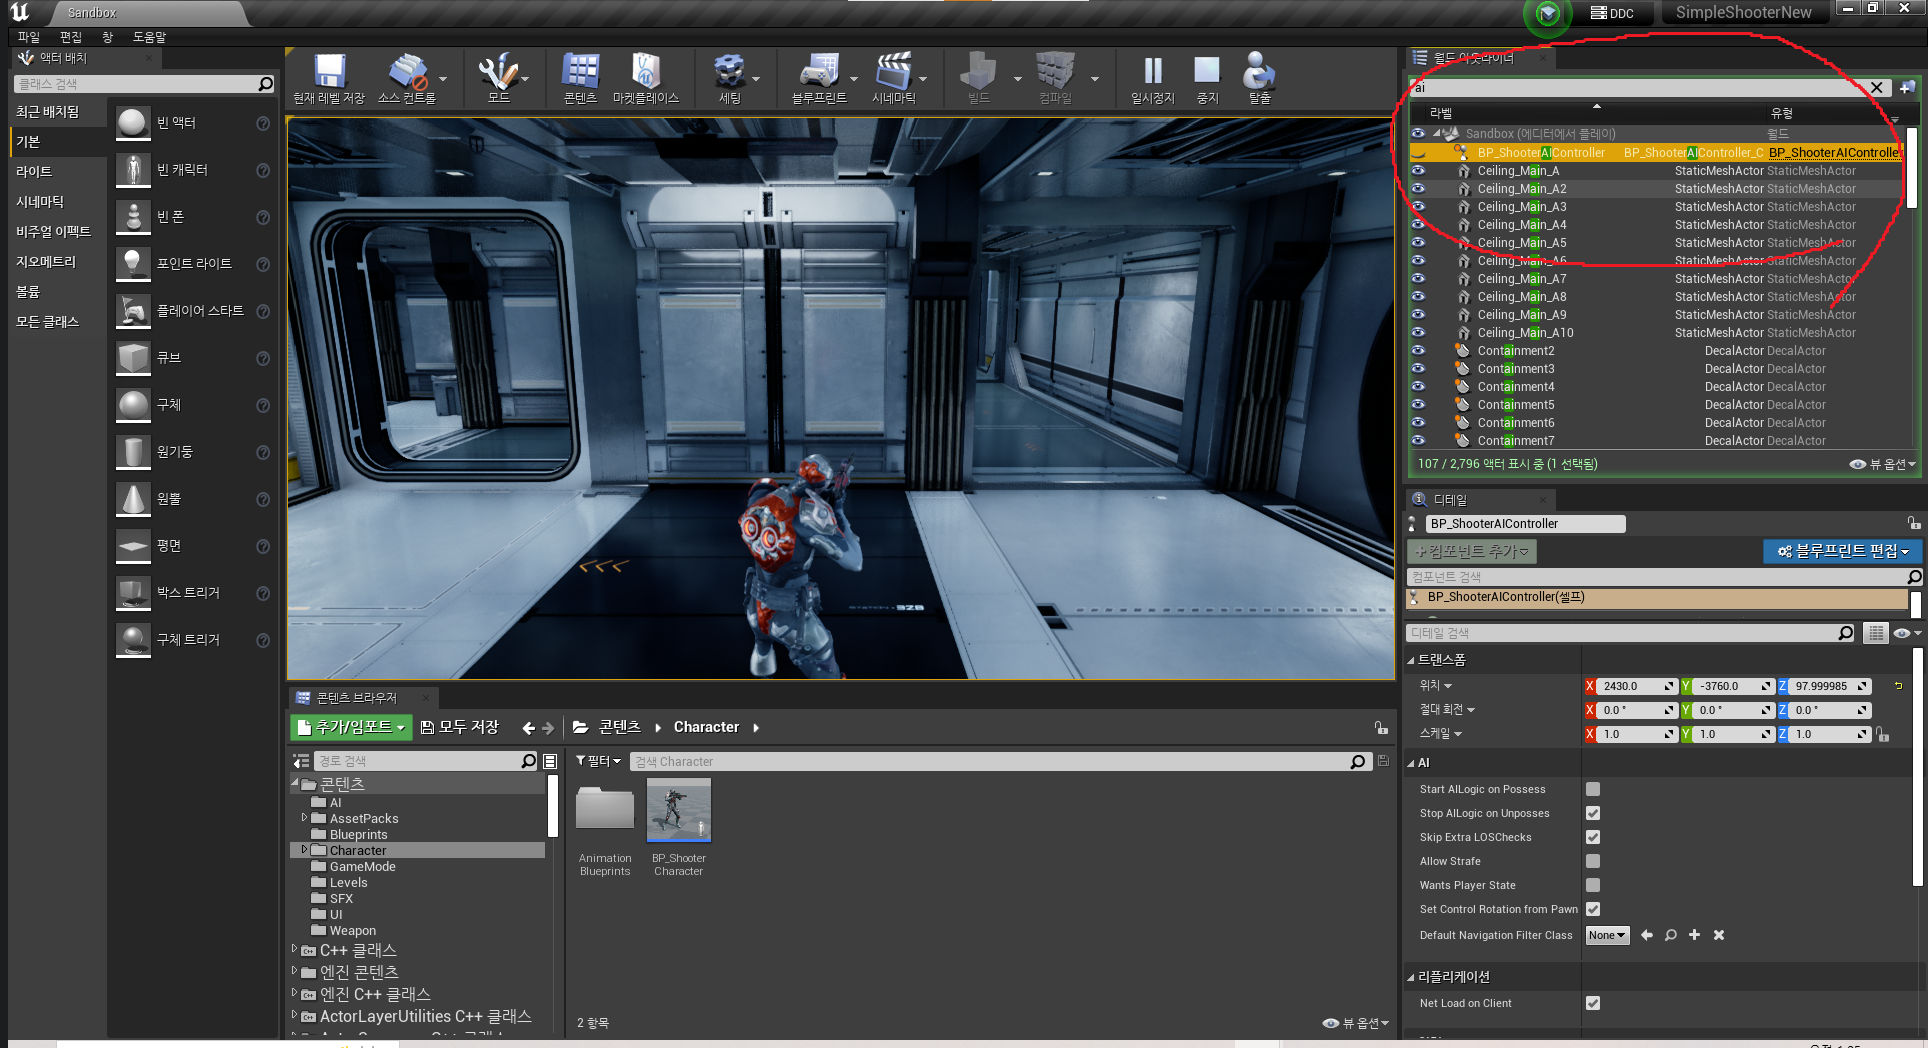The width and height of the screenshot is (1932, 1048).
Task: Enable Wants Player State checkbox
Action: [1593, 885]
